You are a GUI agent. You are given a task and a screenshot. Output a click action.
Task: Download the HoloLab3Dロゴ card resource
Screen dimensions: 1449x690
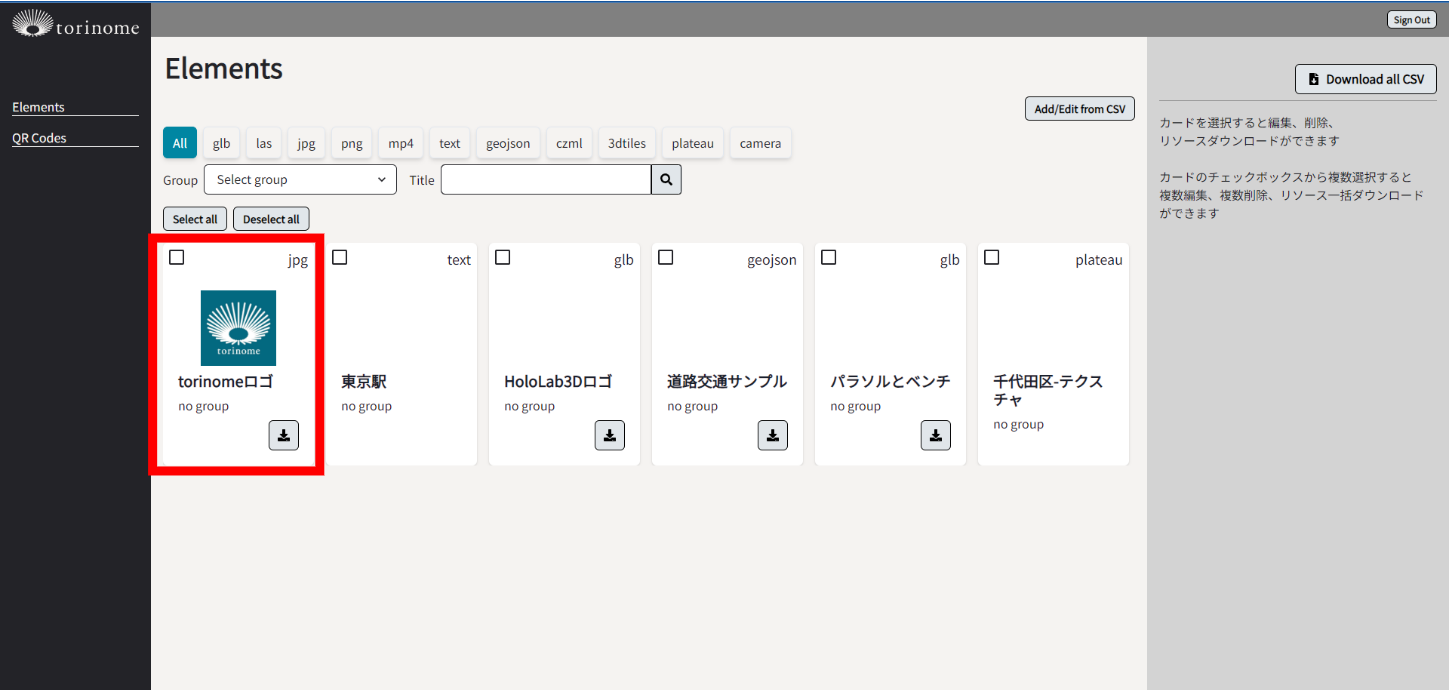pyautogui.click(x=610, y=435)
